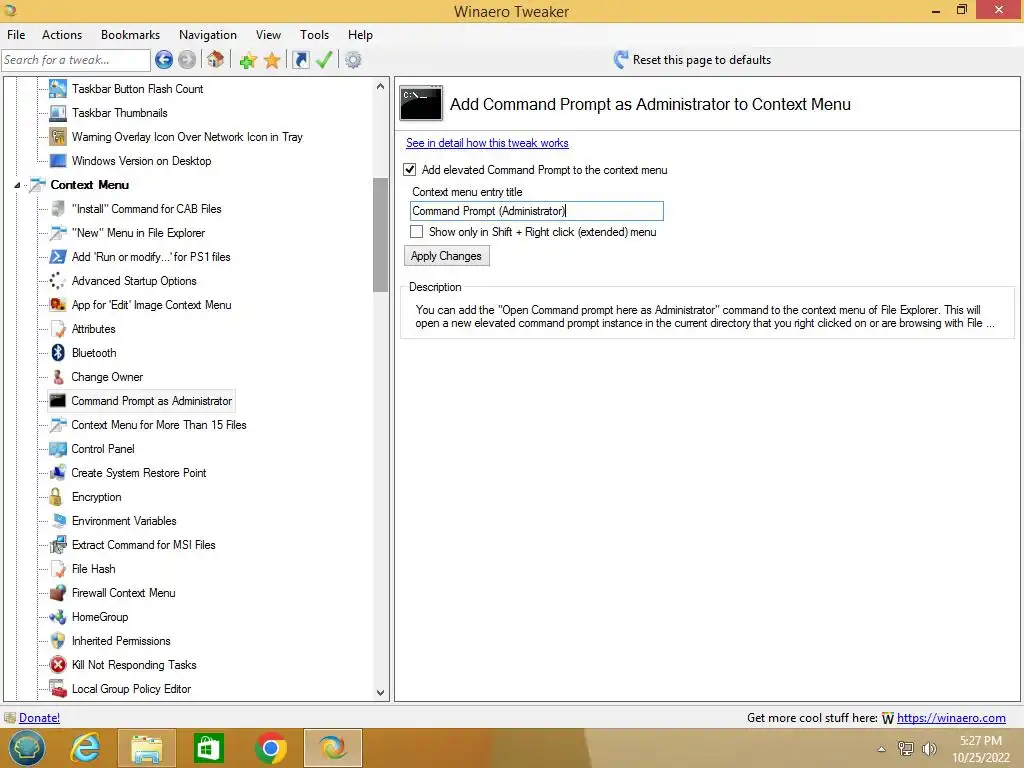Select the File Hash tree item
Viewport: 1024px width, 768px height.
(x=93, y=569)
